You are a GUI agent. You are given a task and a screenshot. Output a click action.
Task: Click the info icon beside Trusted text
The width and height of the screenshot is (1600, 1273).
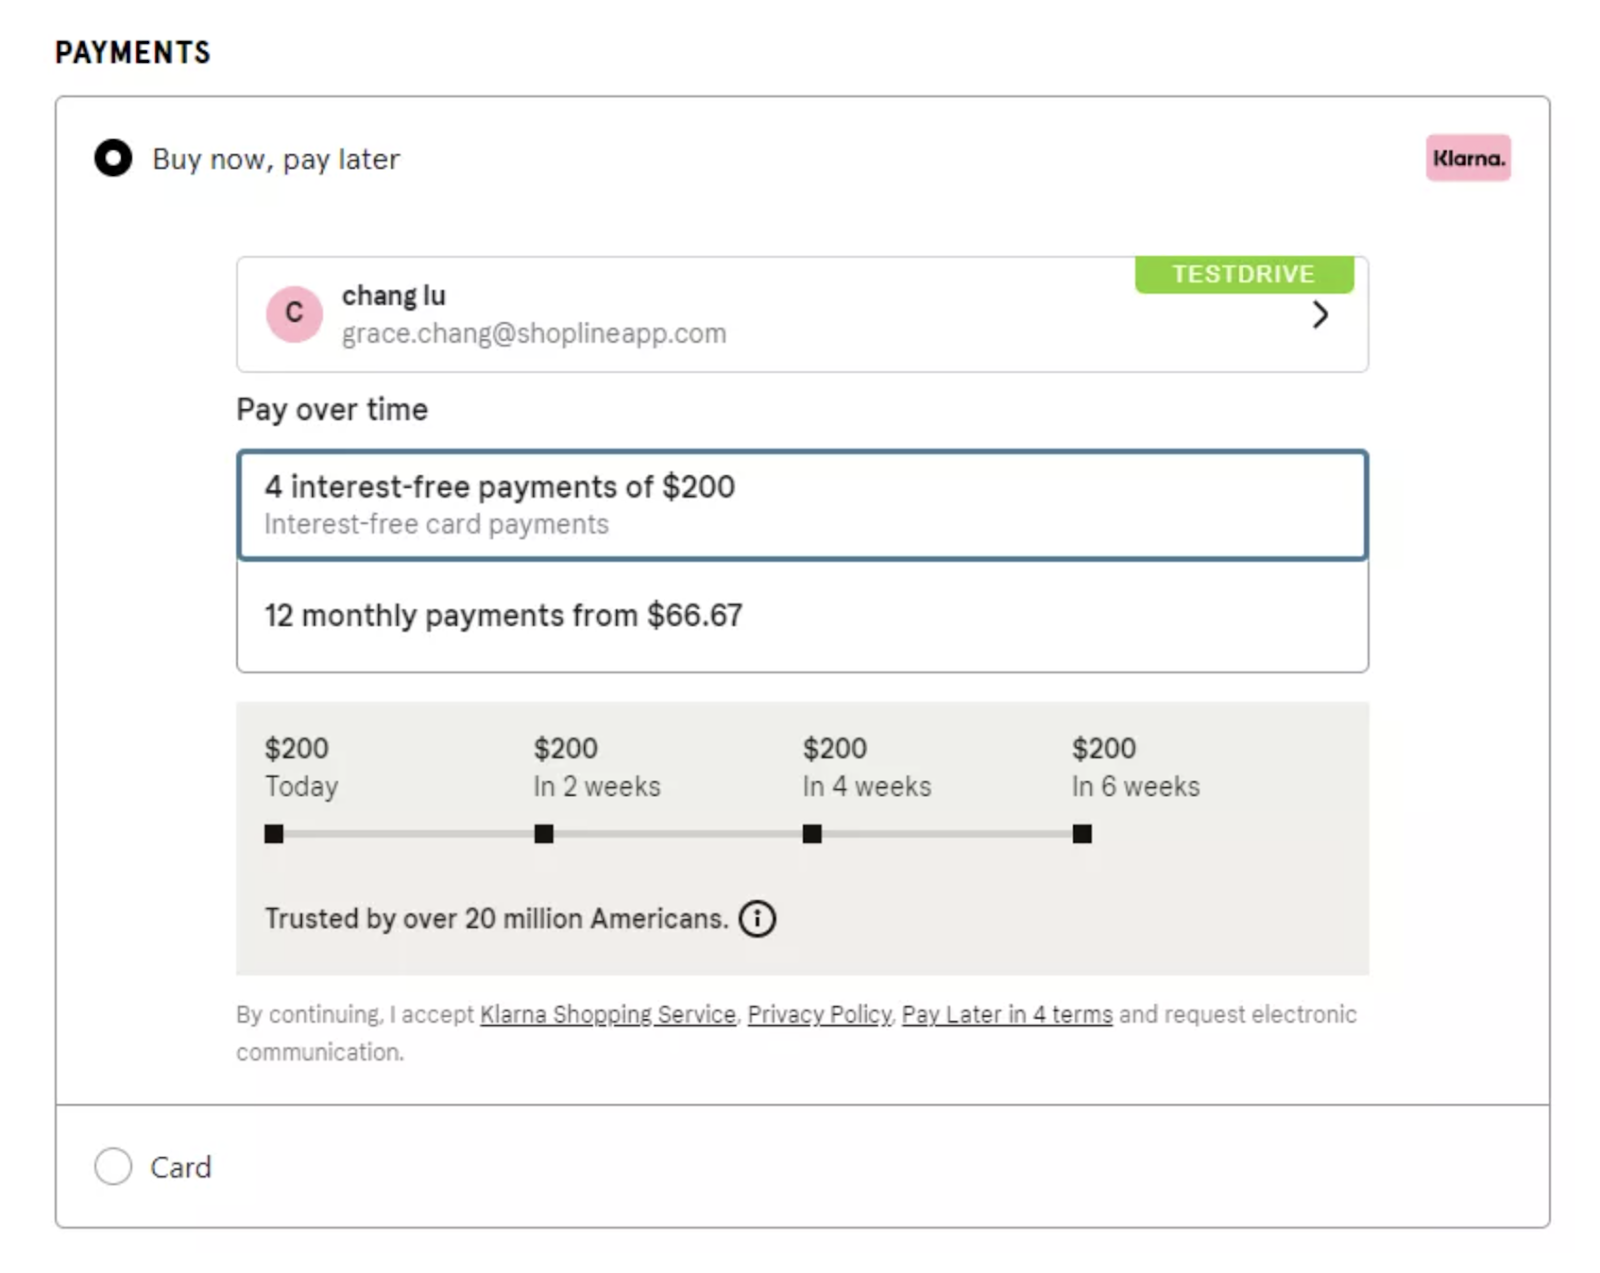click(757, 918)
